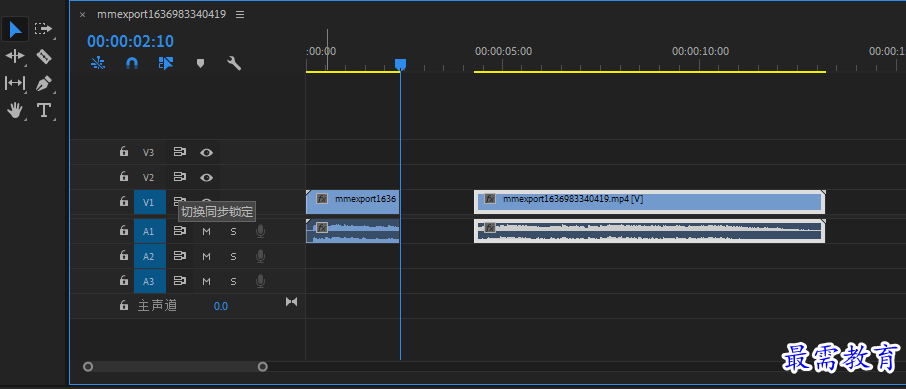Mute track A2
This screenshot has width=906, height=389.
pos(206,257)
